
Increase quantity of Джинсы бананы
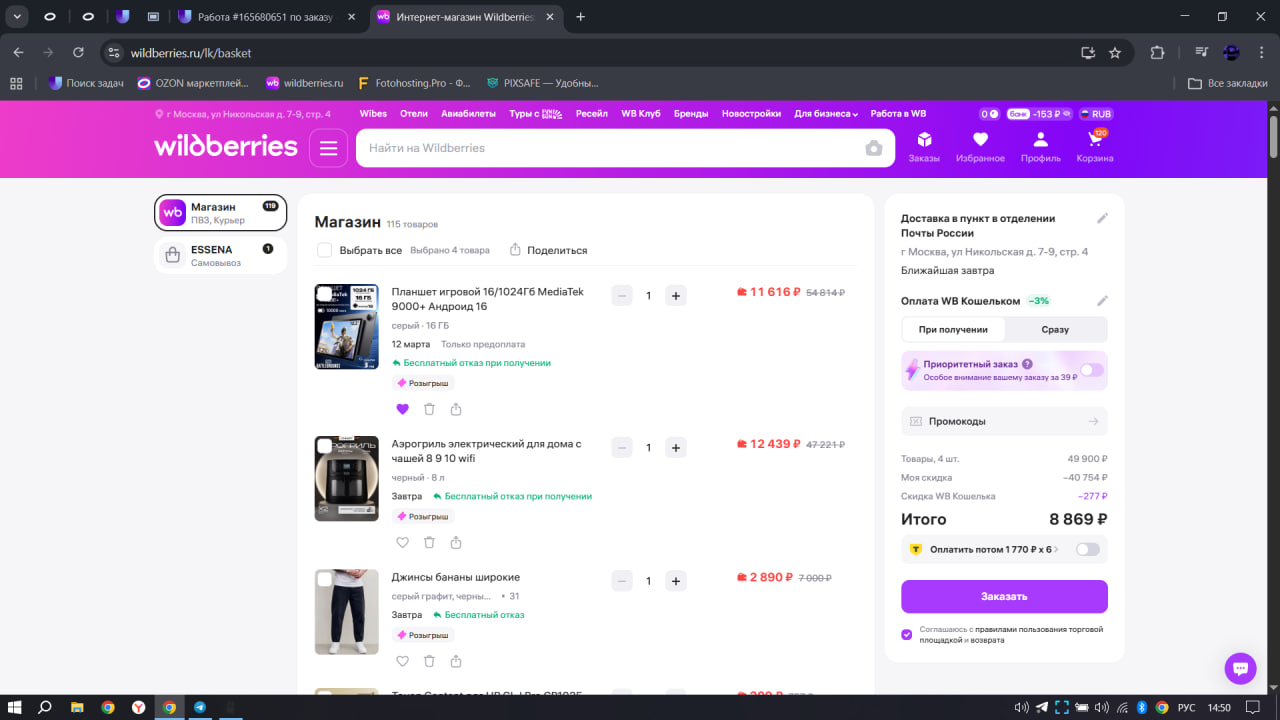[x=676, y=580]
